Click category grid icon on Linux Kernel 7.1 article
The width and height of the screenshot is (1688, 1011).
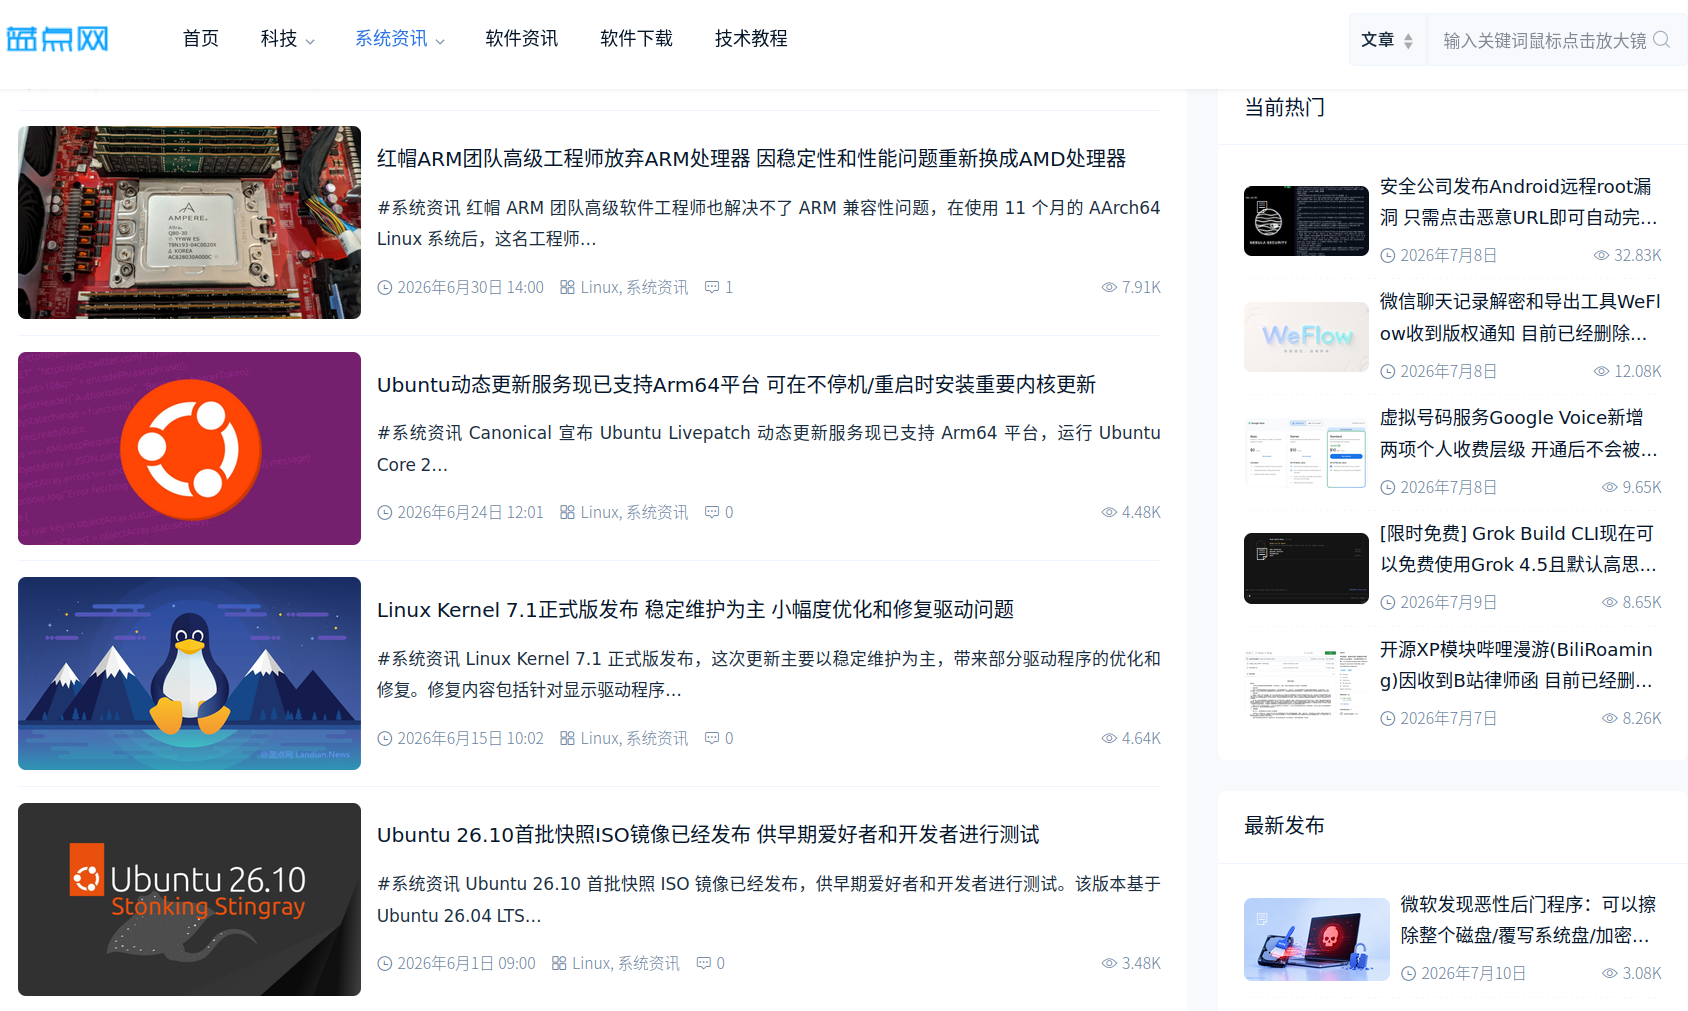(x=567, y=738)
